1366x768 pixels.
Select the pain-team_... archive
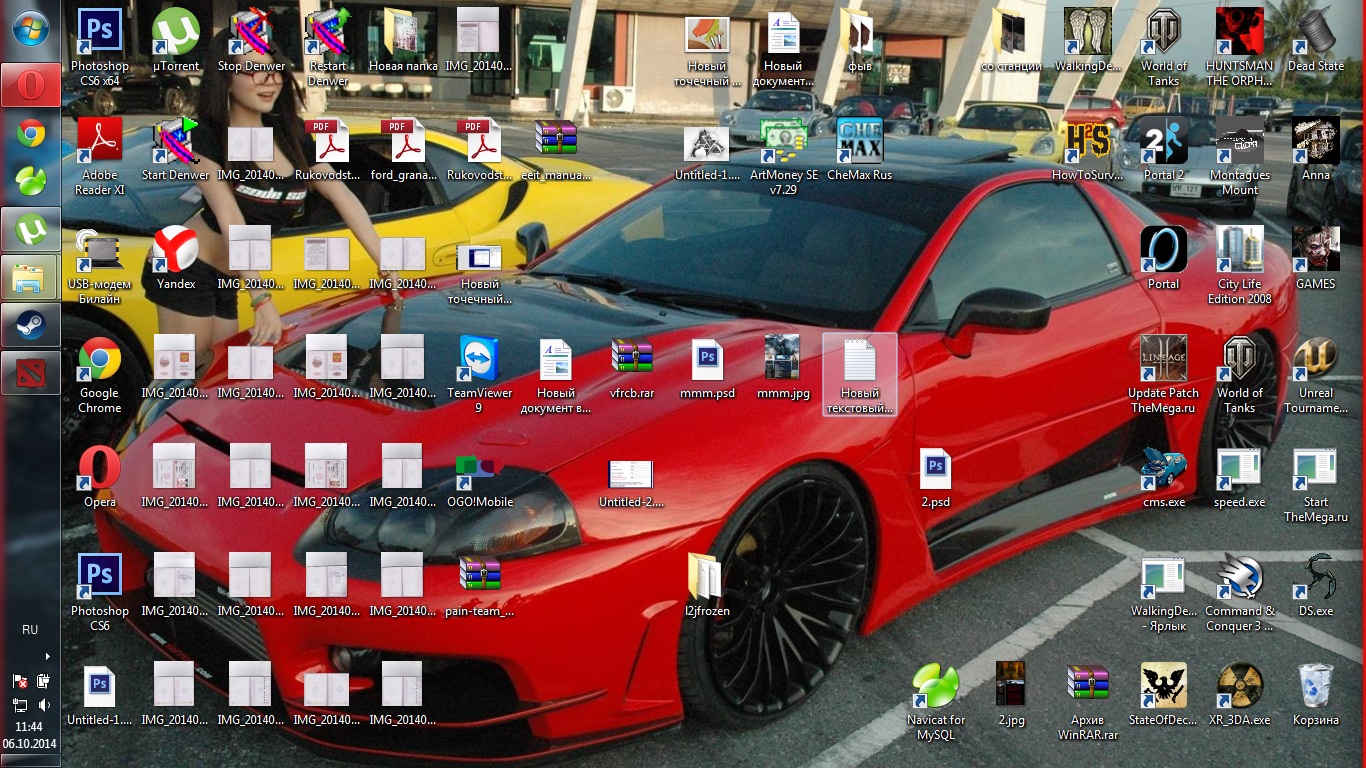pos(479,585)
